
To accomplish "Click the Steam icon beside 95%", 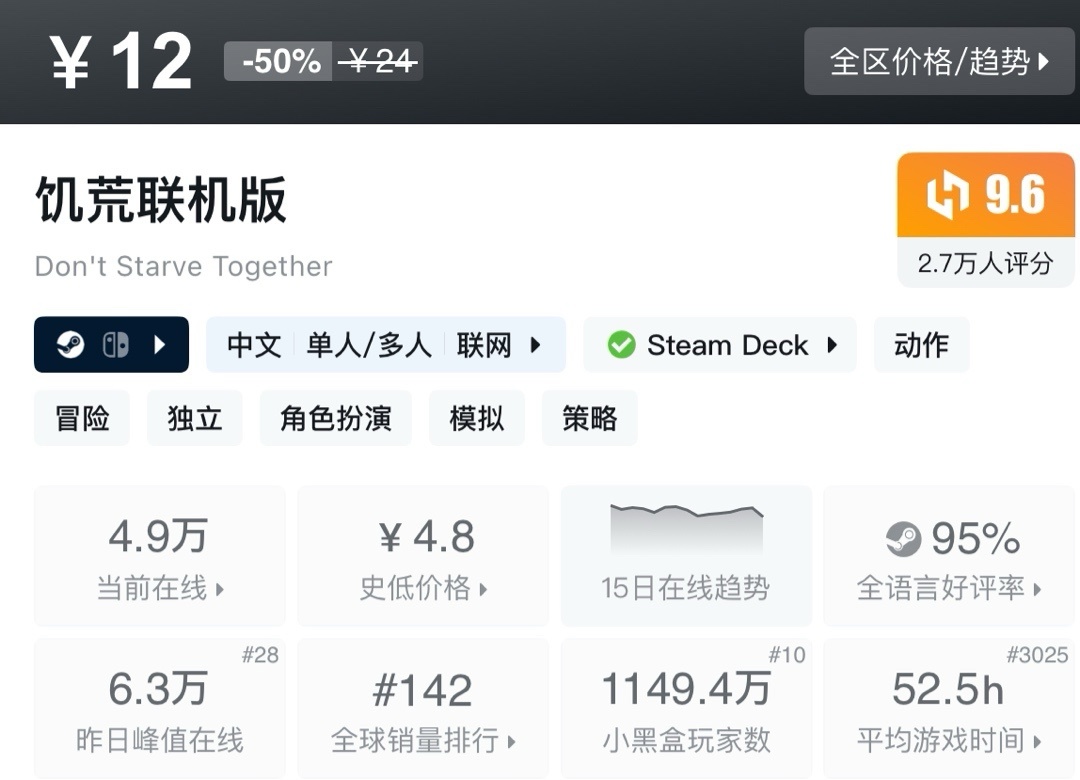I will click(x=903, y=540).
